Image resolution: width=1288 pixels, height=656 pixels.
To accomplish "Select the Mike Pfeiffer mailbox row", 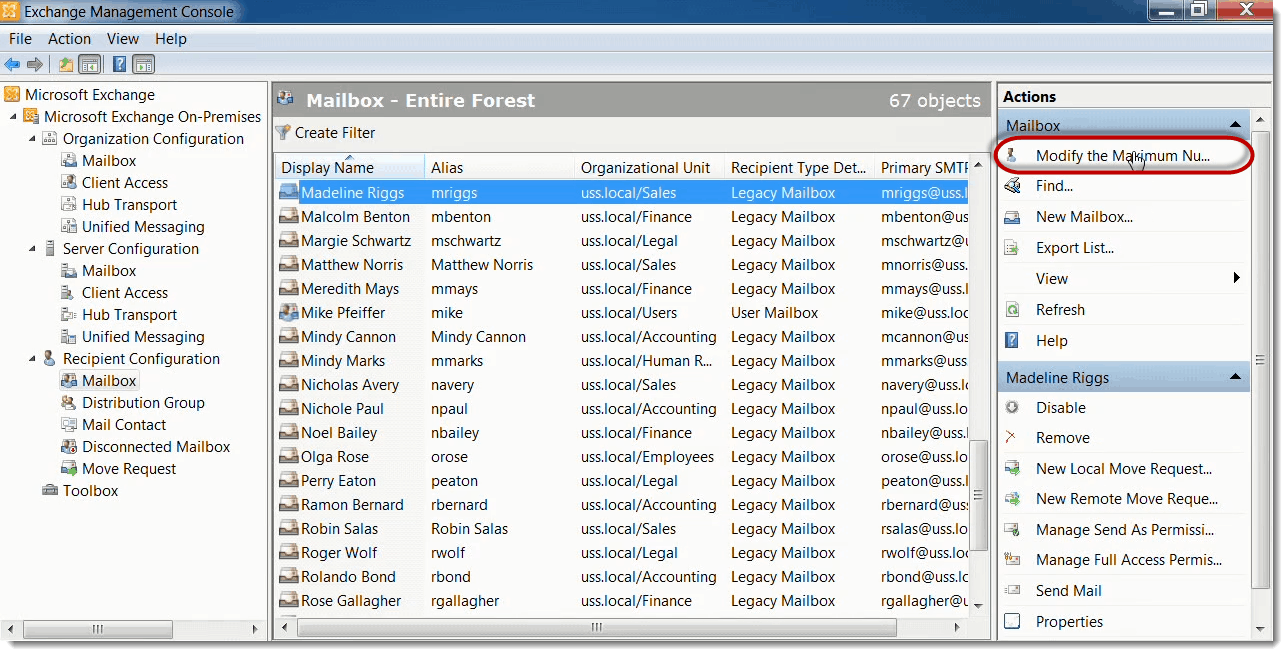I will pyautogui.click(x=343, y=313).
